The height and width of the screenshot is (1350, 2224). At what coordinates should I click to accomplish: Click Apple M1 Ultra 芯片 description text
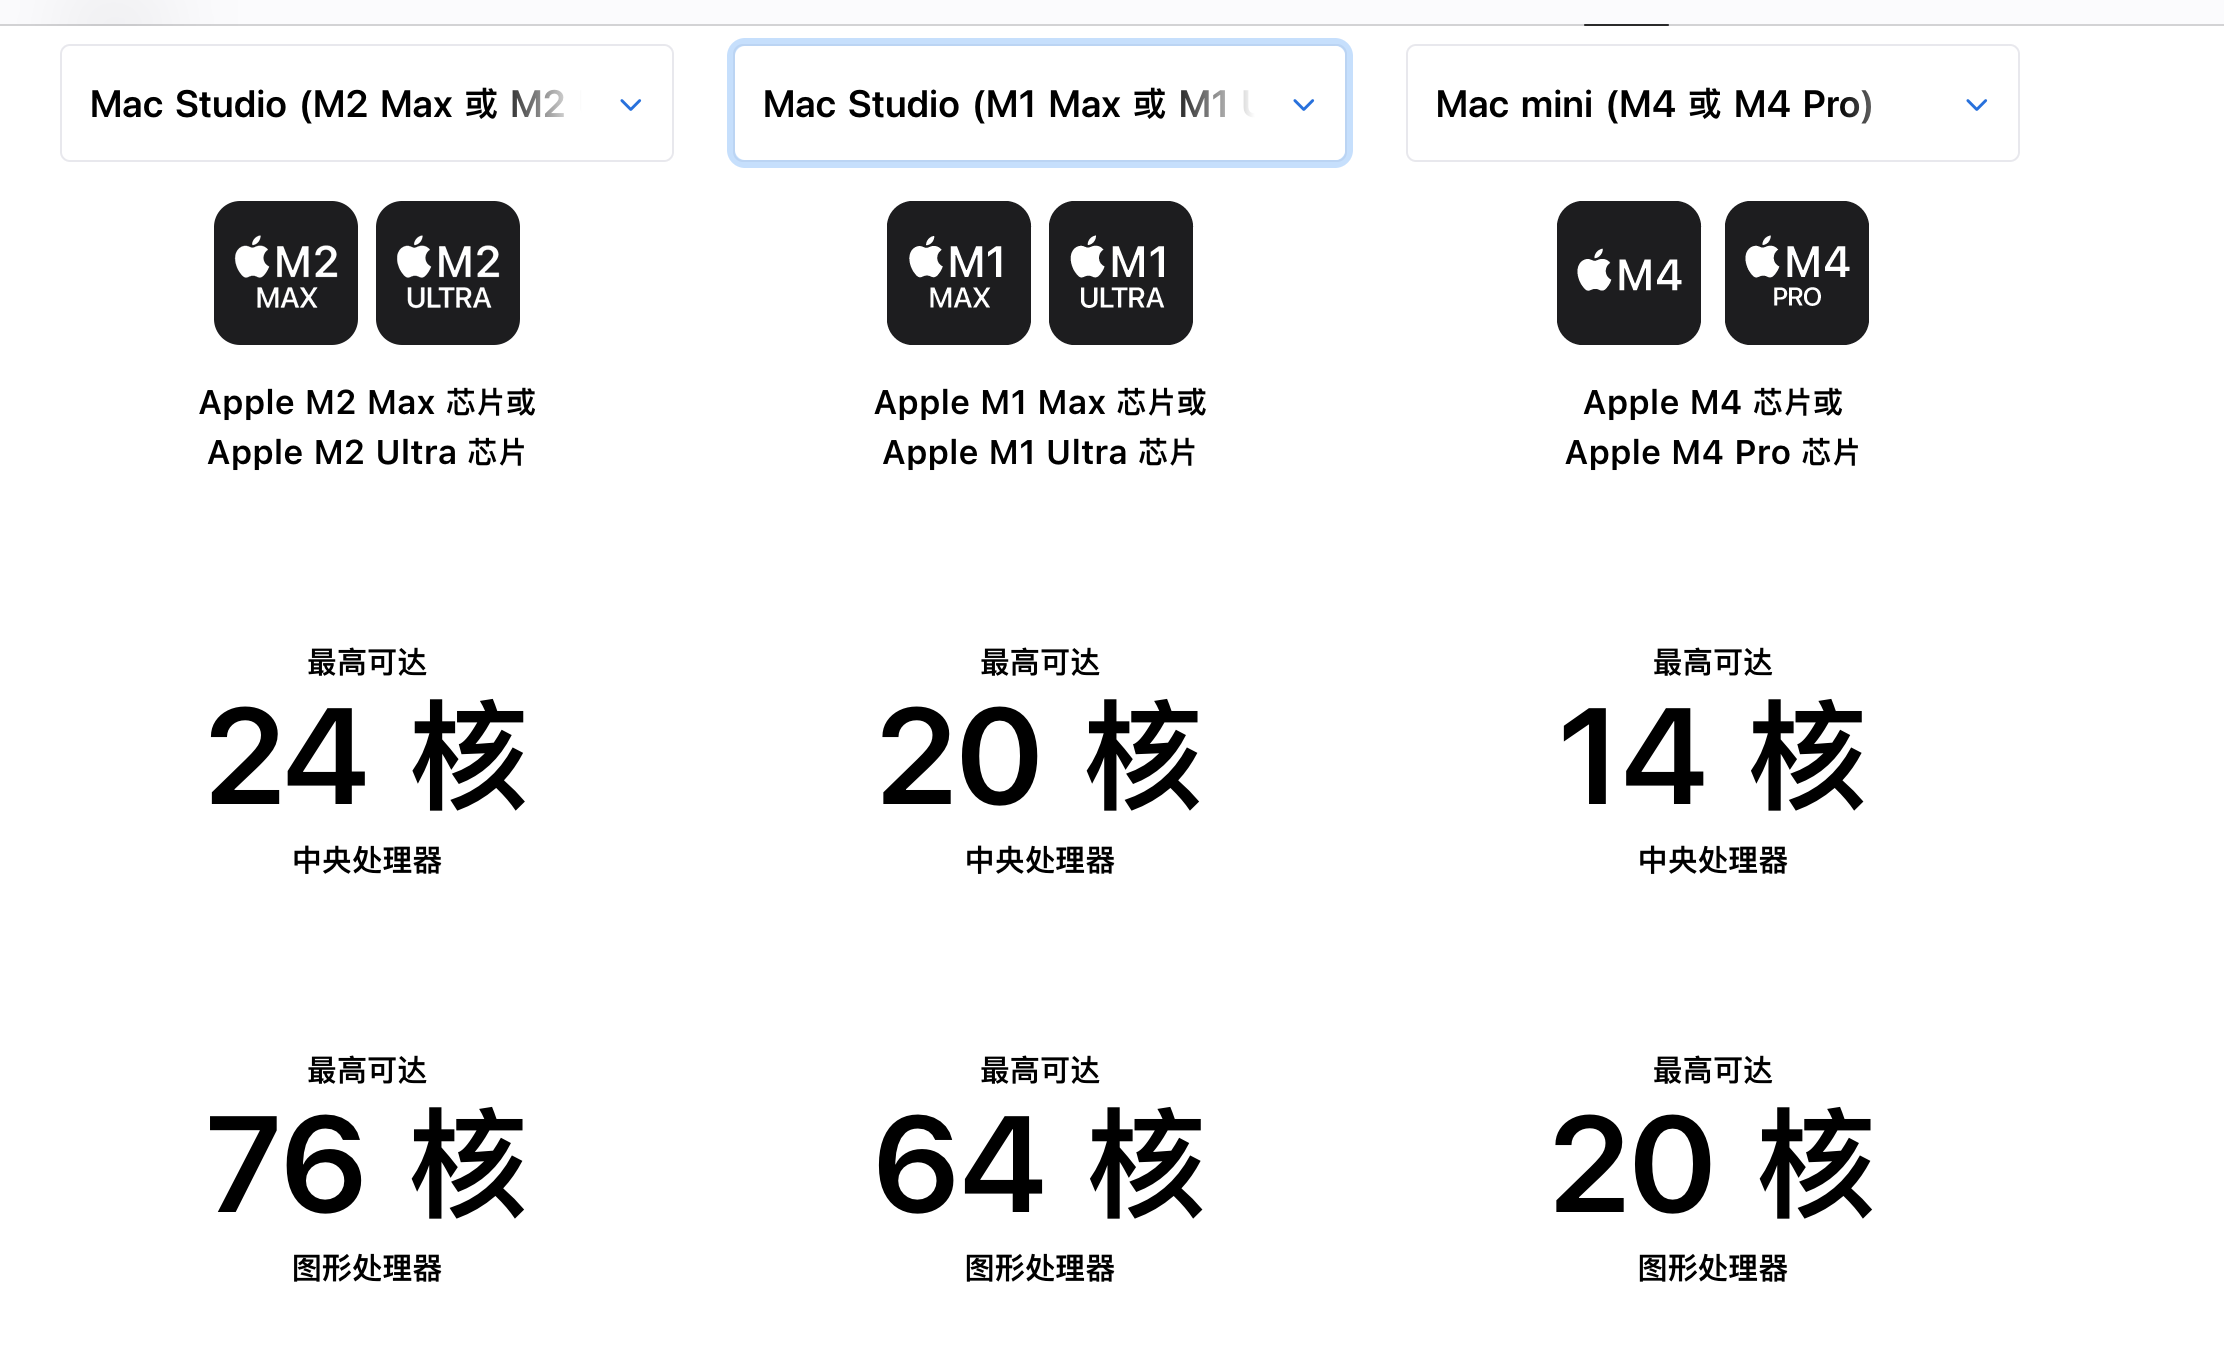(1040, 453)
